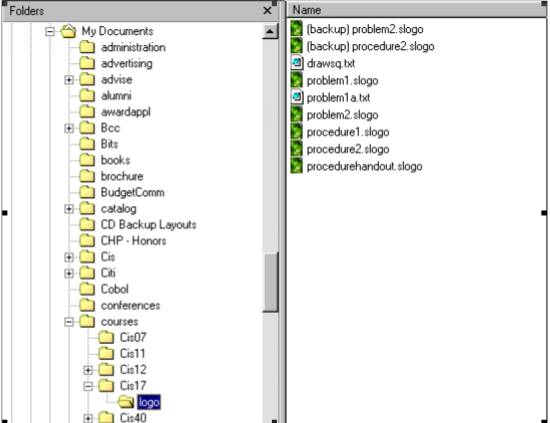Click the folder tree scrollbar thumb

point(270,282)
